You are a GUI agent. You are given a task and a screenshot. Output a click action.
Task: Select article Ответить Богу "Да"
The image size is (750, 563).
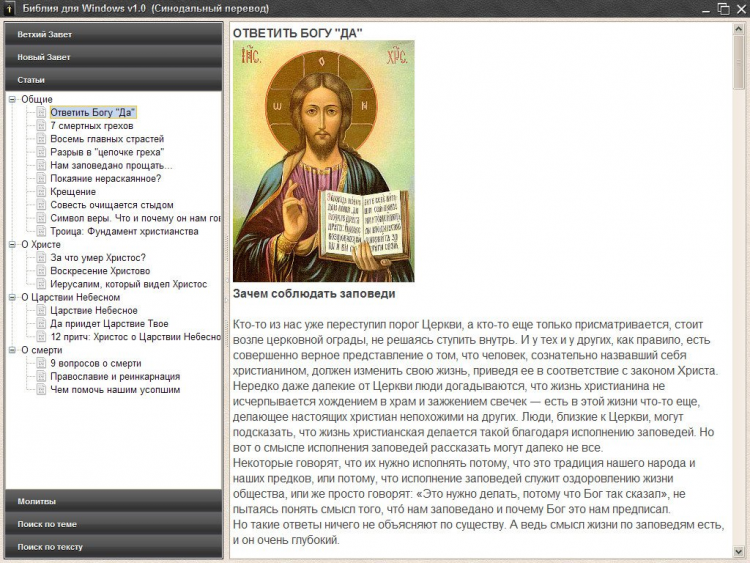point(93,112)
